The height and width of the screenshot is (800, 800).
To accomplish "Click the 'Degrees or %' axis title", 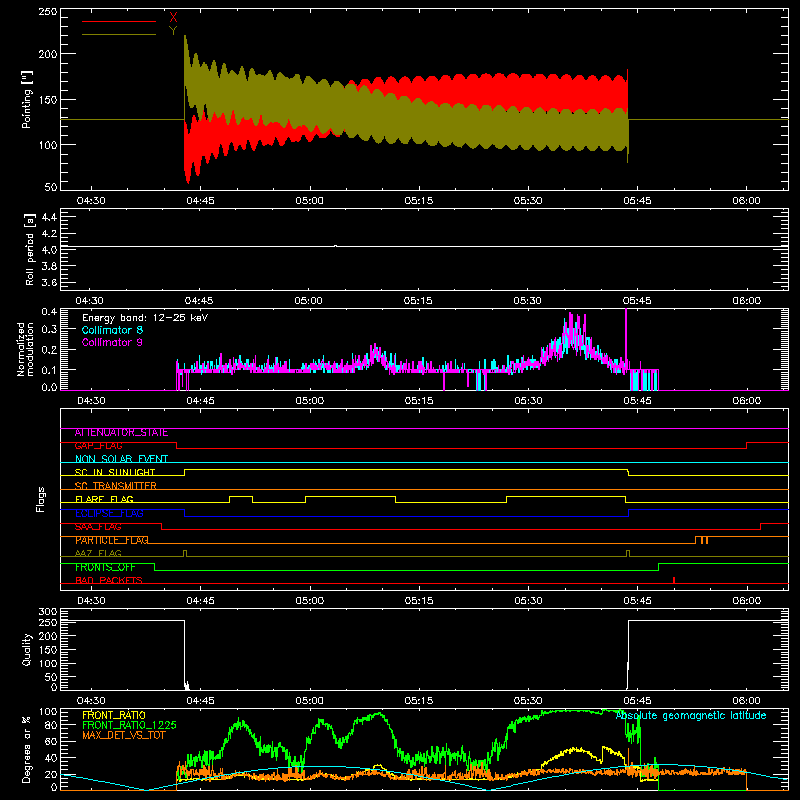I will 27,749.
